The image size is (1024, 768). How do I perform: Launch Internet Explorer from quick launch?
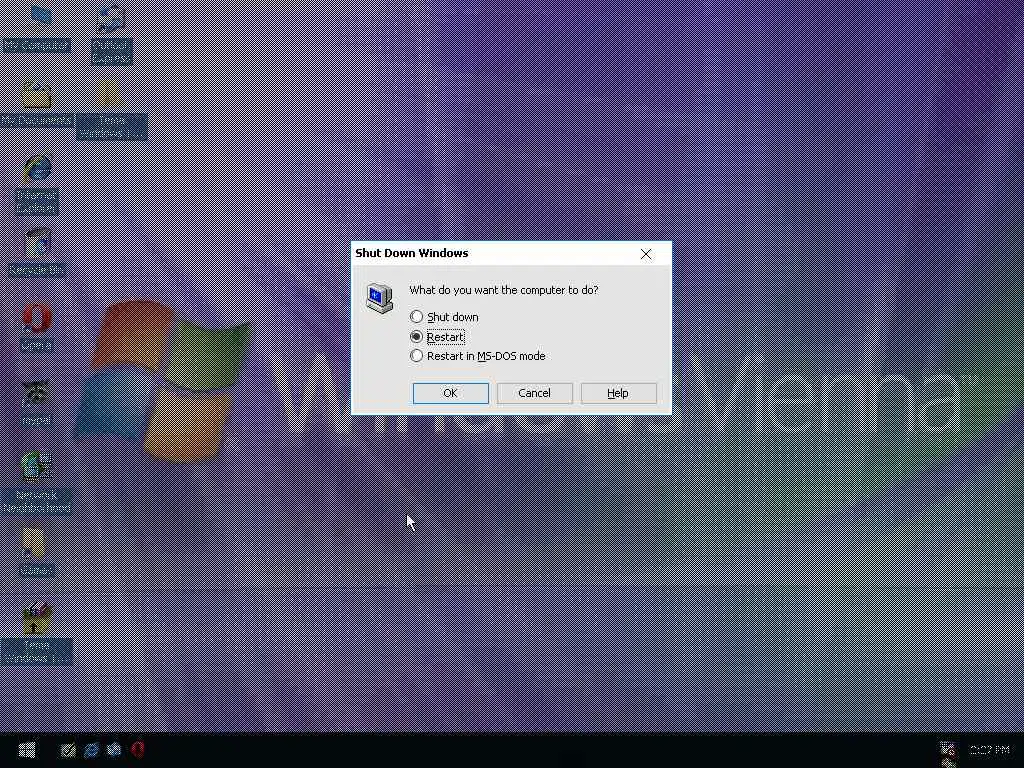pos(91,750)
